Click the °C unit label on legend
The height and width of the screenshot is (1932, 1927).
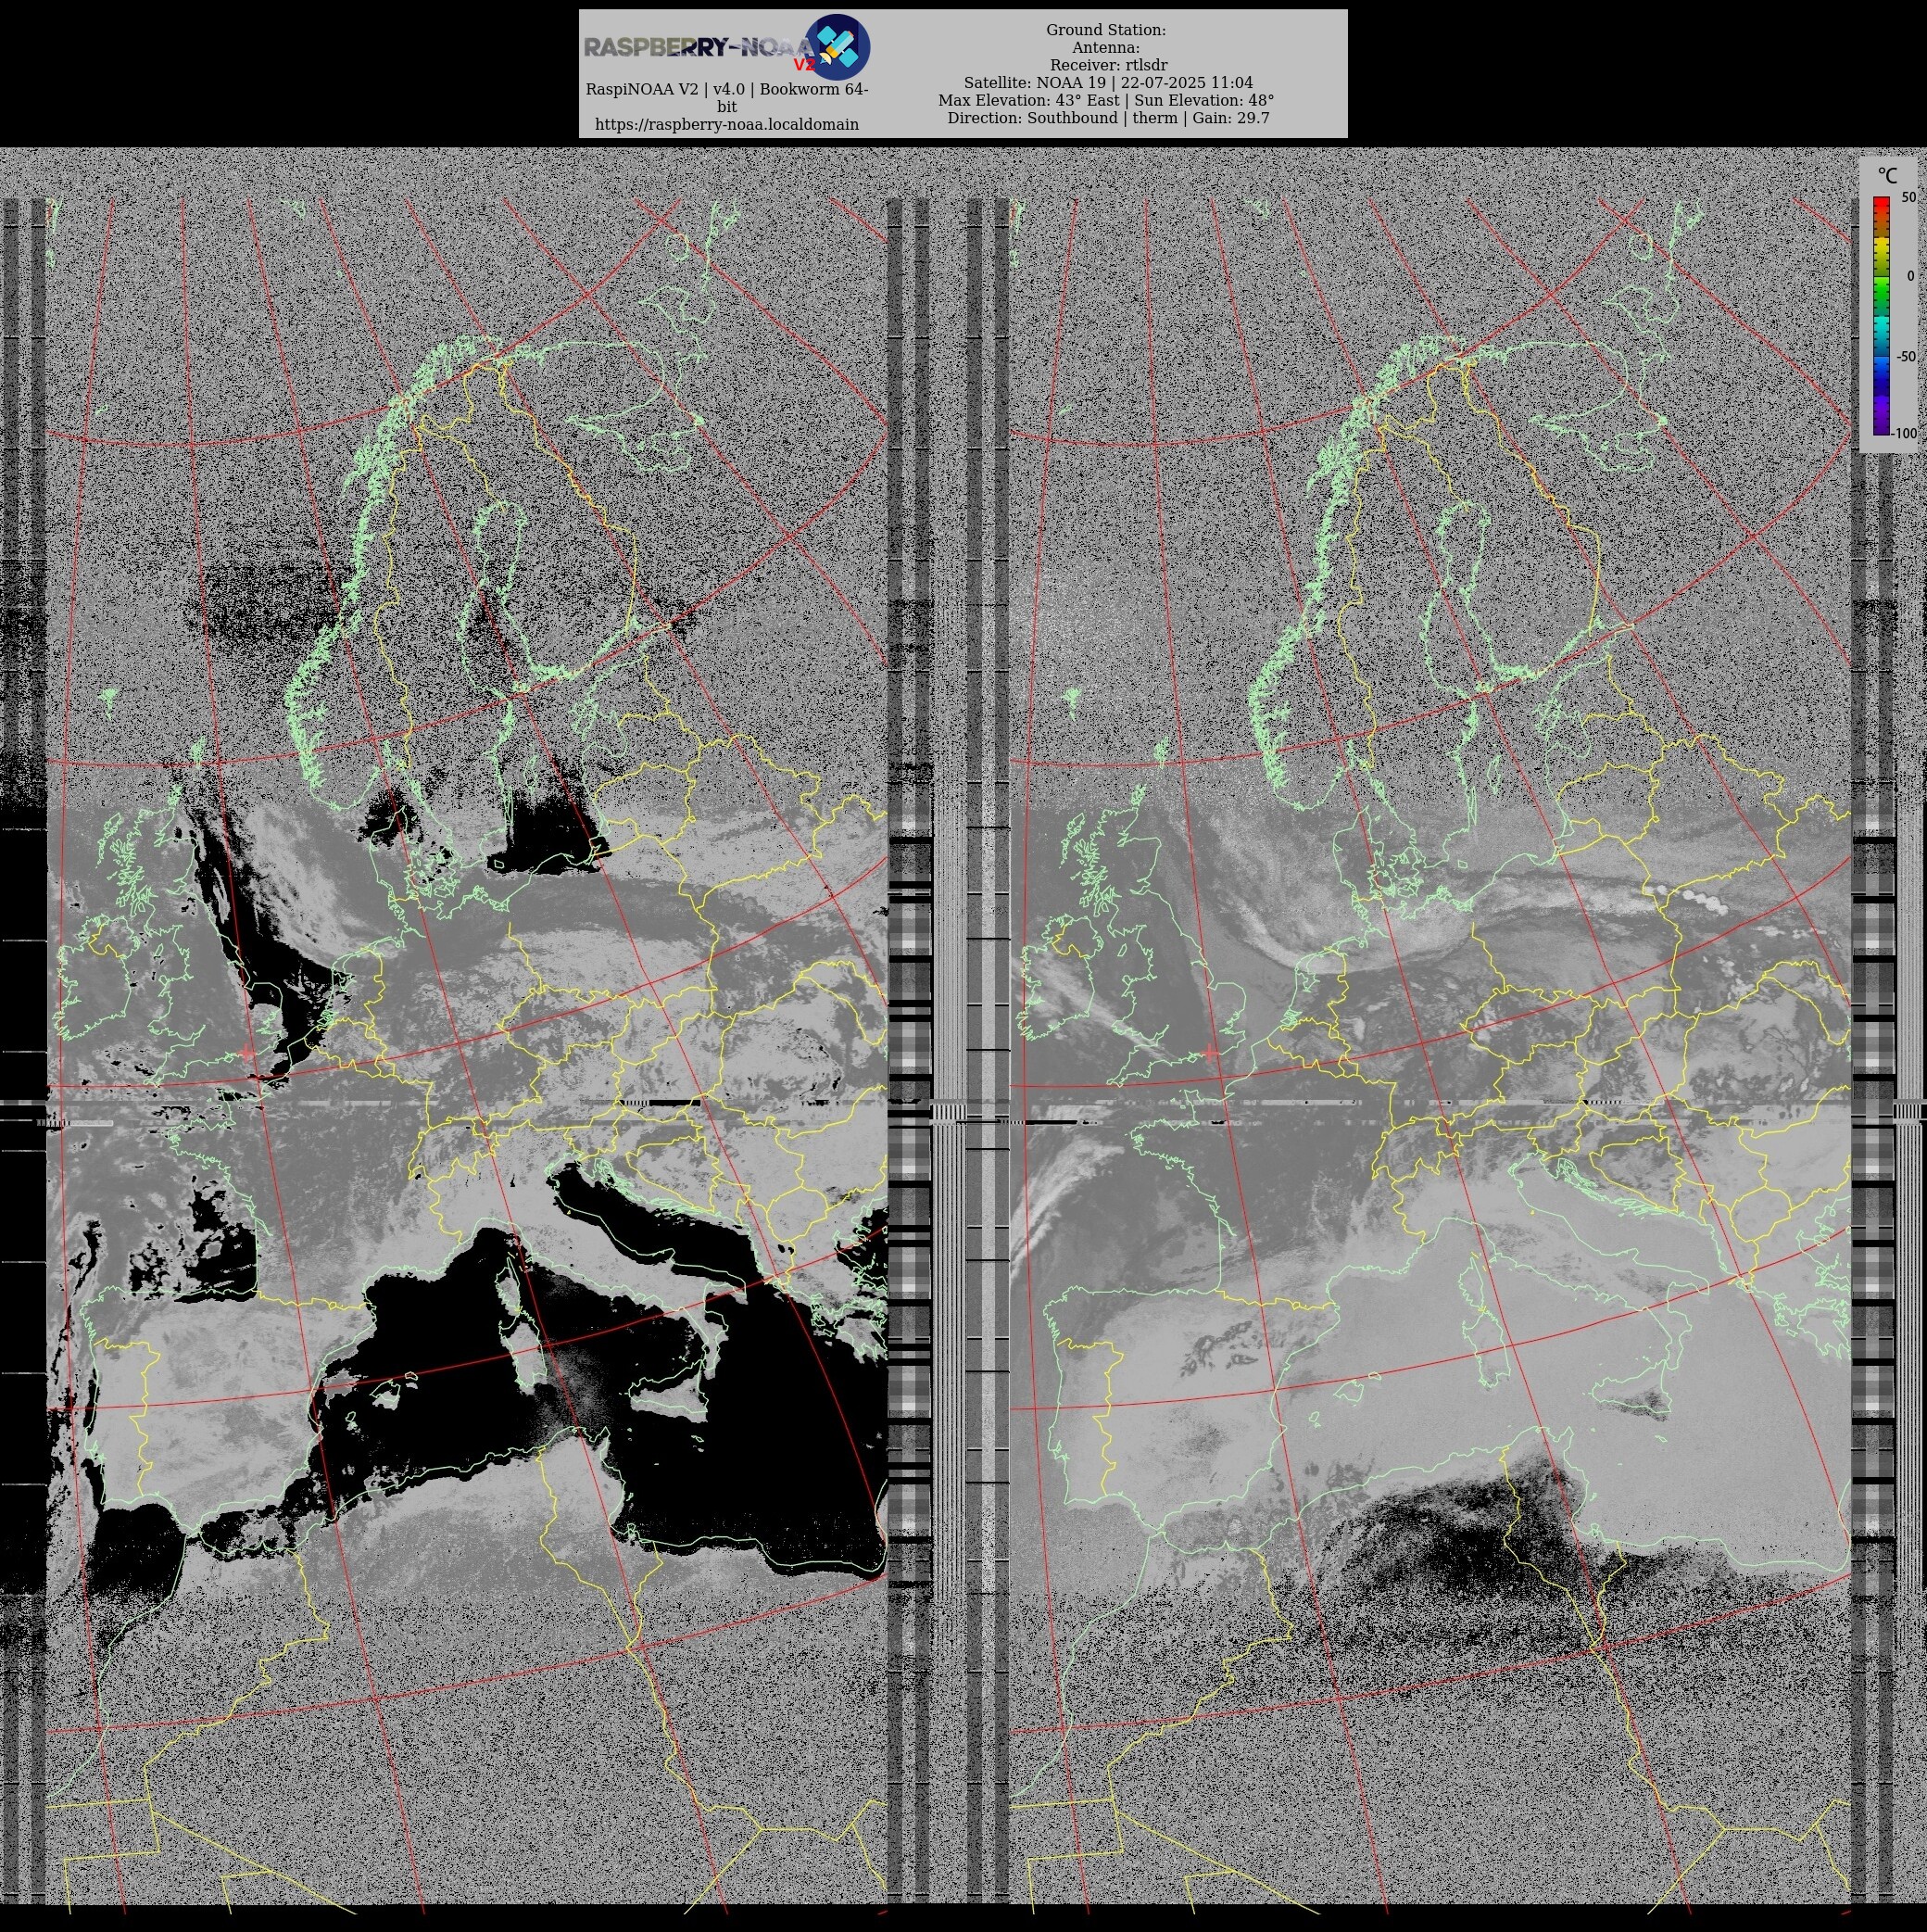pos(1887,176)
